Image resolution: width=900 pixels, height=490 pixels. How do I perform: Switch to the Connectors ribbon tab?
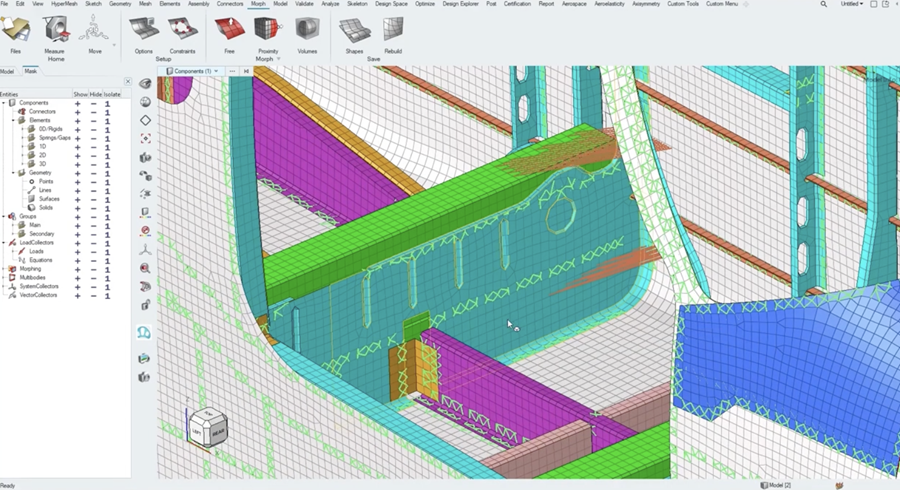[230, 4]
